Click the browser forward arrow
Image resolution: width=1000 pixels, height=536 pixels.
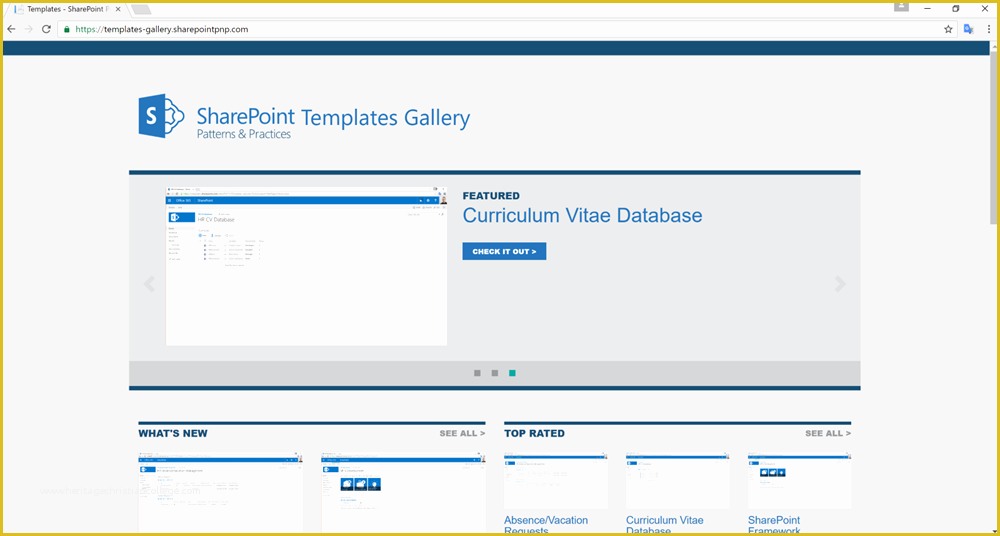(28, 29)
